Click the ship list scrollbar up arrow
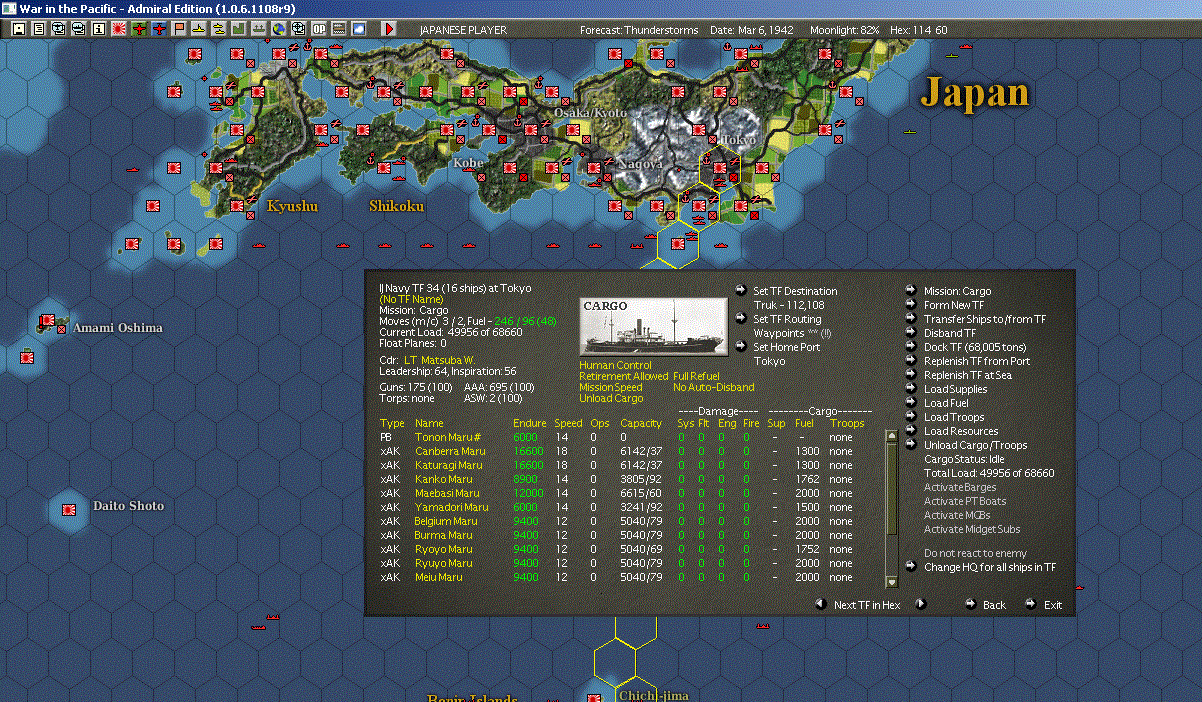 tap(891, 436)
